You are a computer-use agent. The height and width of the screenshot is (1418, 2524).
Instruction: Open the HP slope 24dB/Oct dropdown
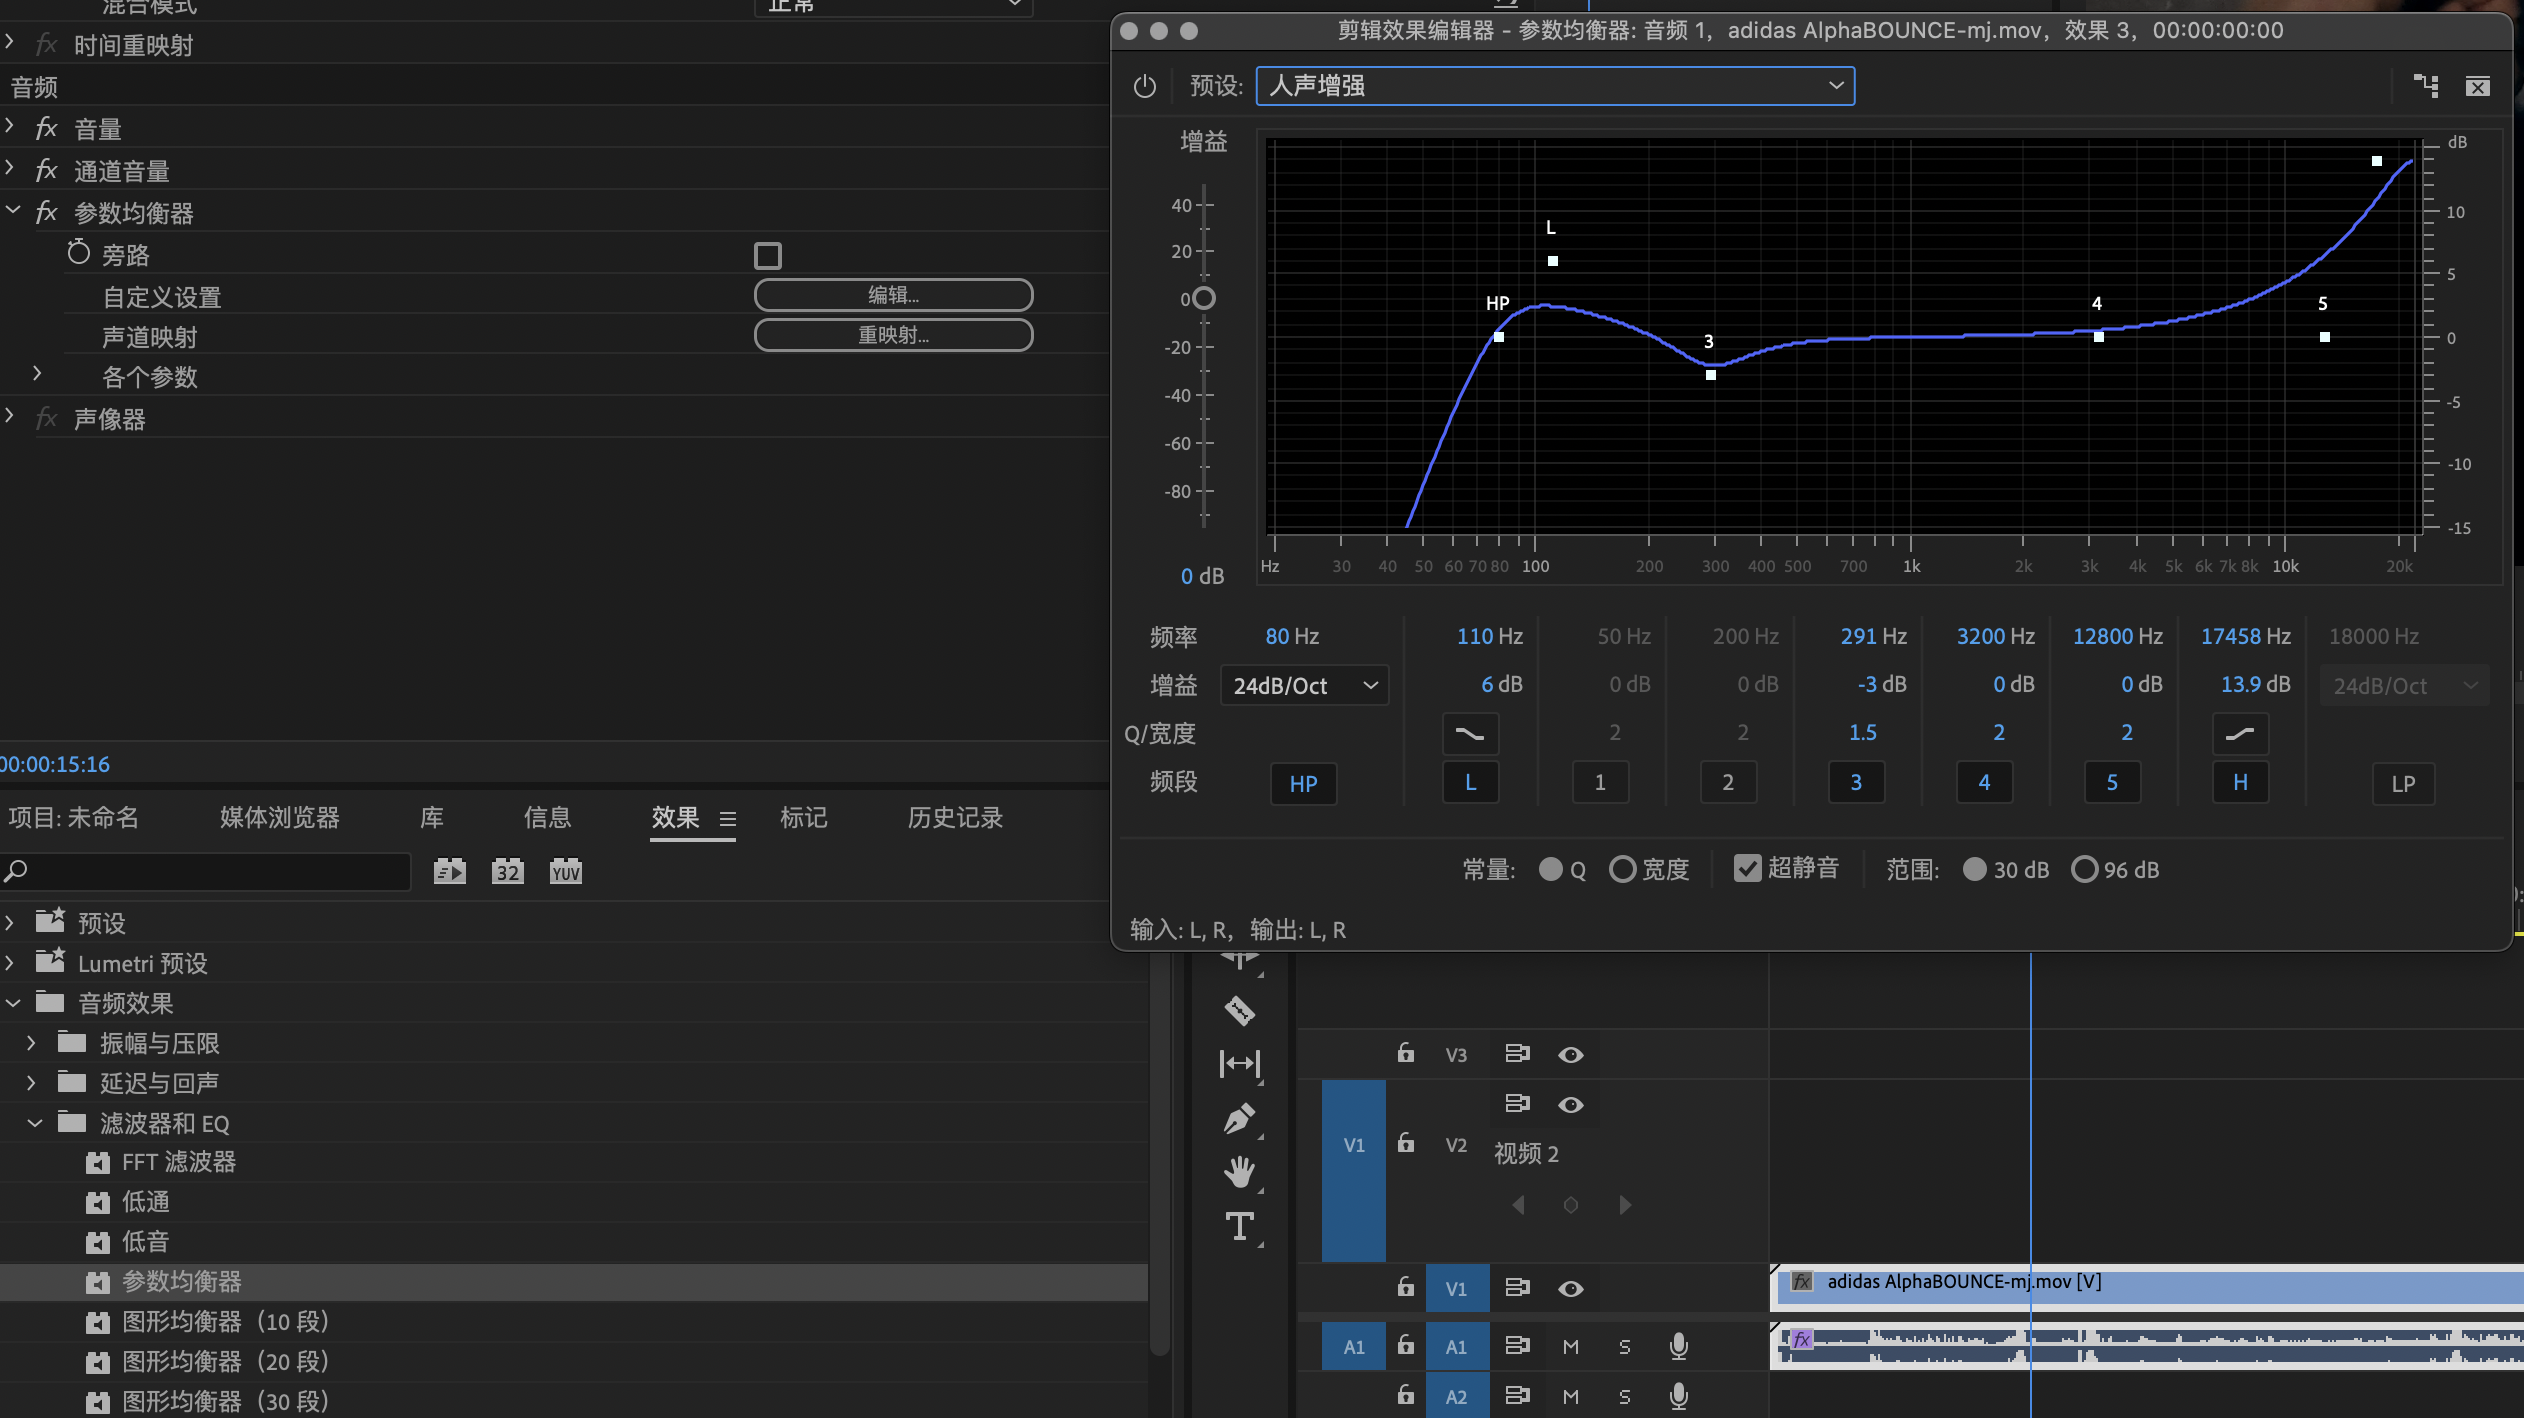click(1304, 685)
